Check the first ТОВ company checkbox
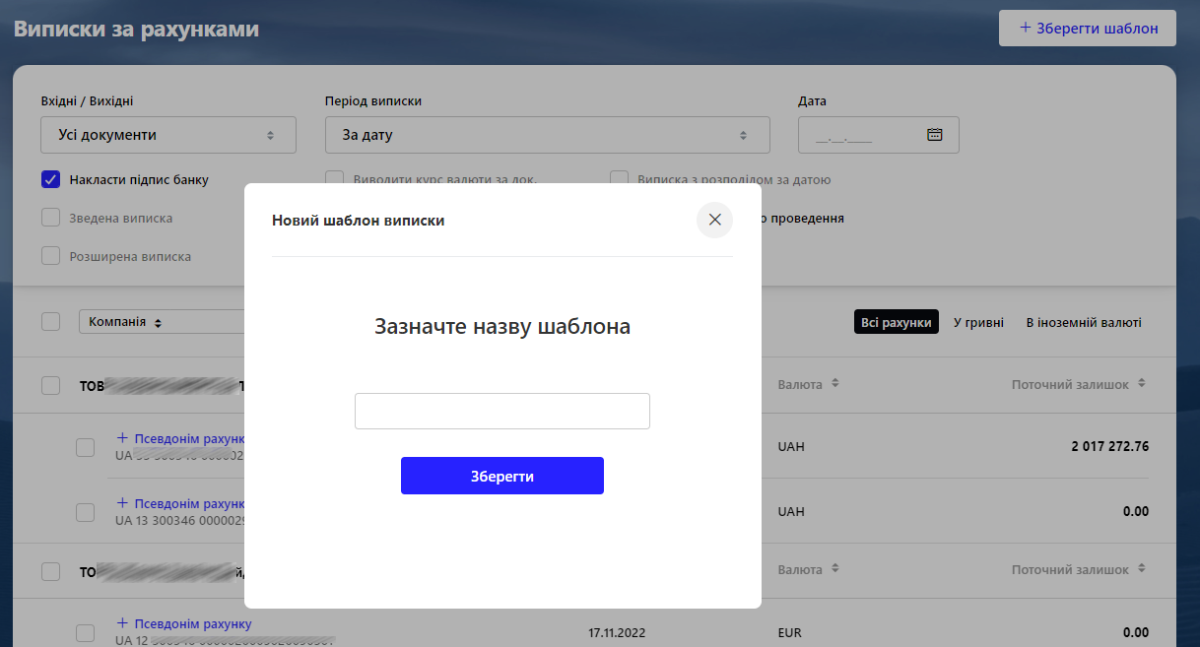The height and width of the screenshot is (647, 1200). pos(51,386)
